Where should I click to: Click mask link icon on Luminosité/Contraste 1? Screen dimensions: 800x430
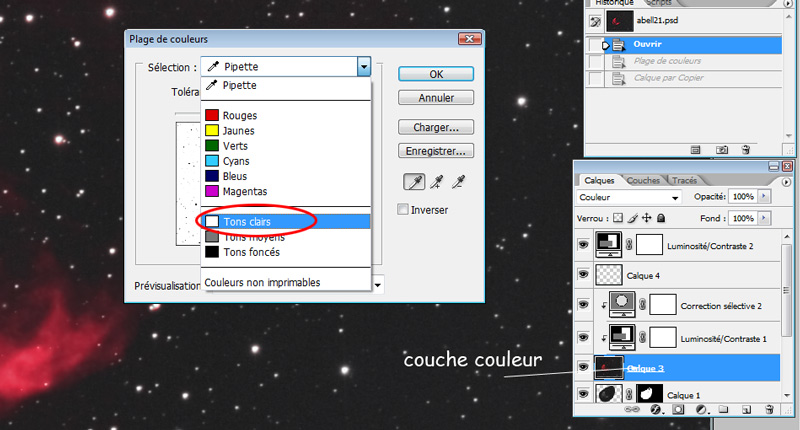point(642,337)
